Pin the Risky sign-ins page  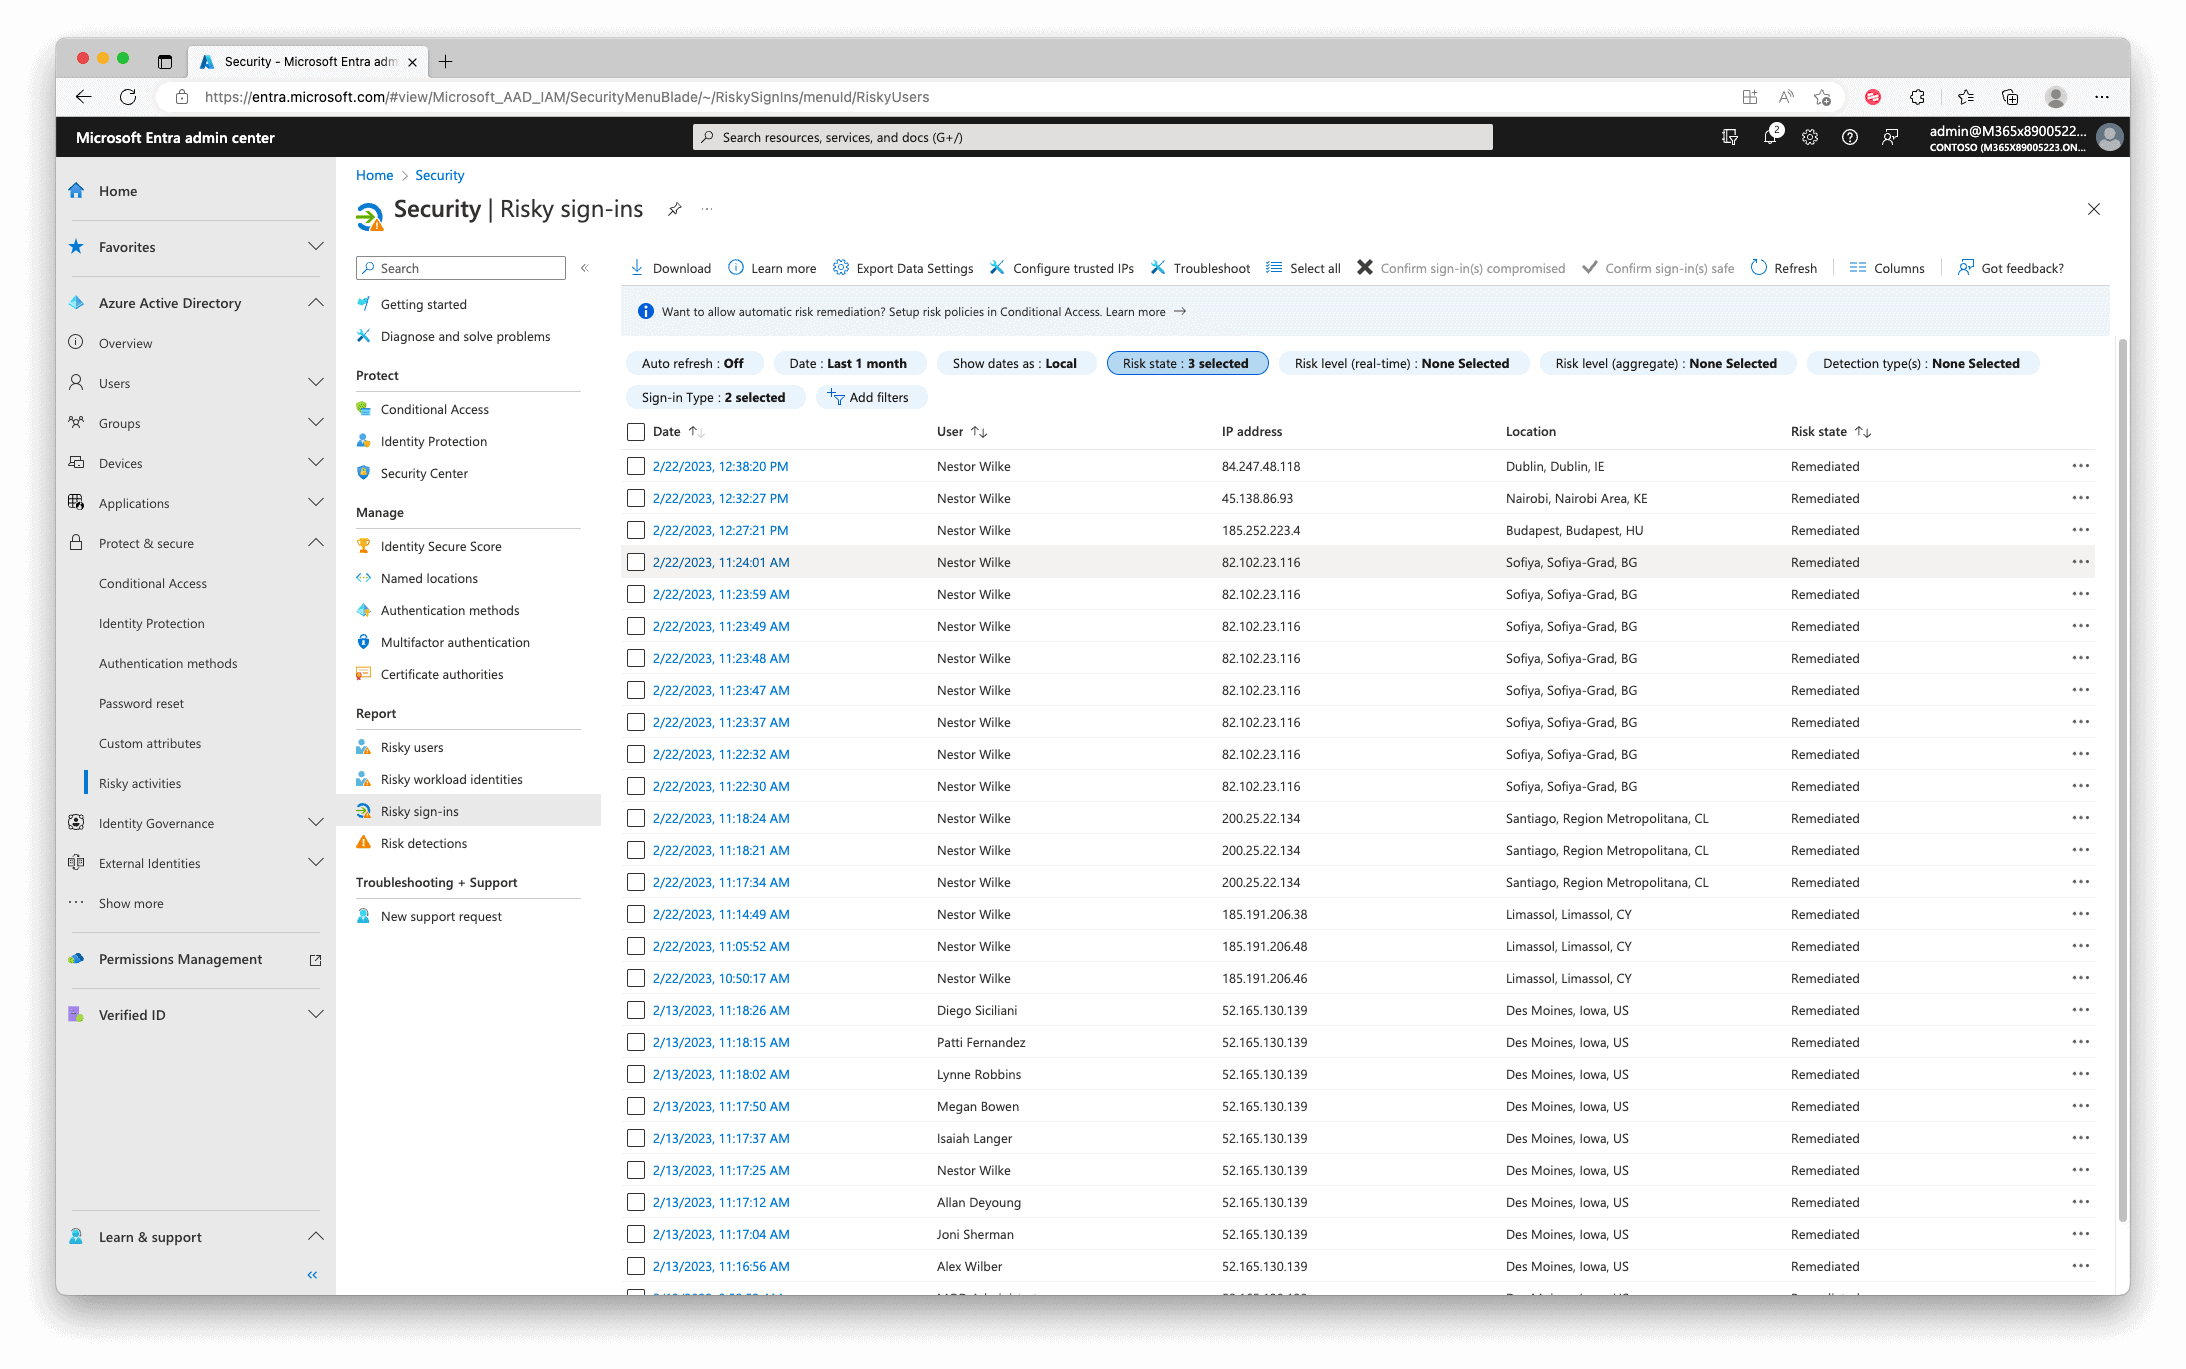pos(675,209)
